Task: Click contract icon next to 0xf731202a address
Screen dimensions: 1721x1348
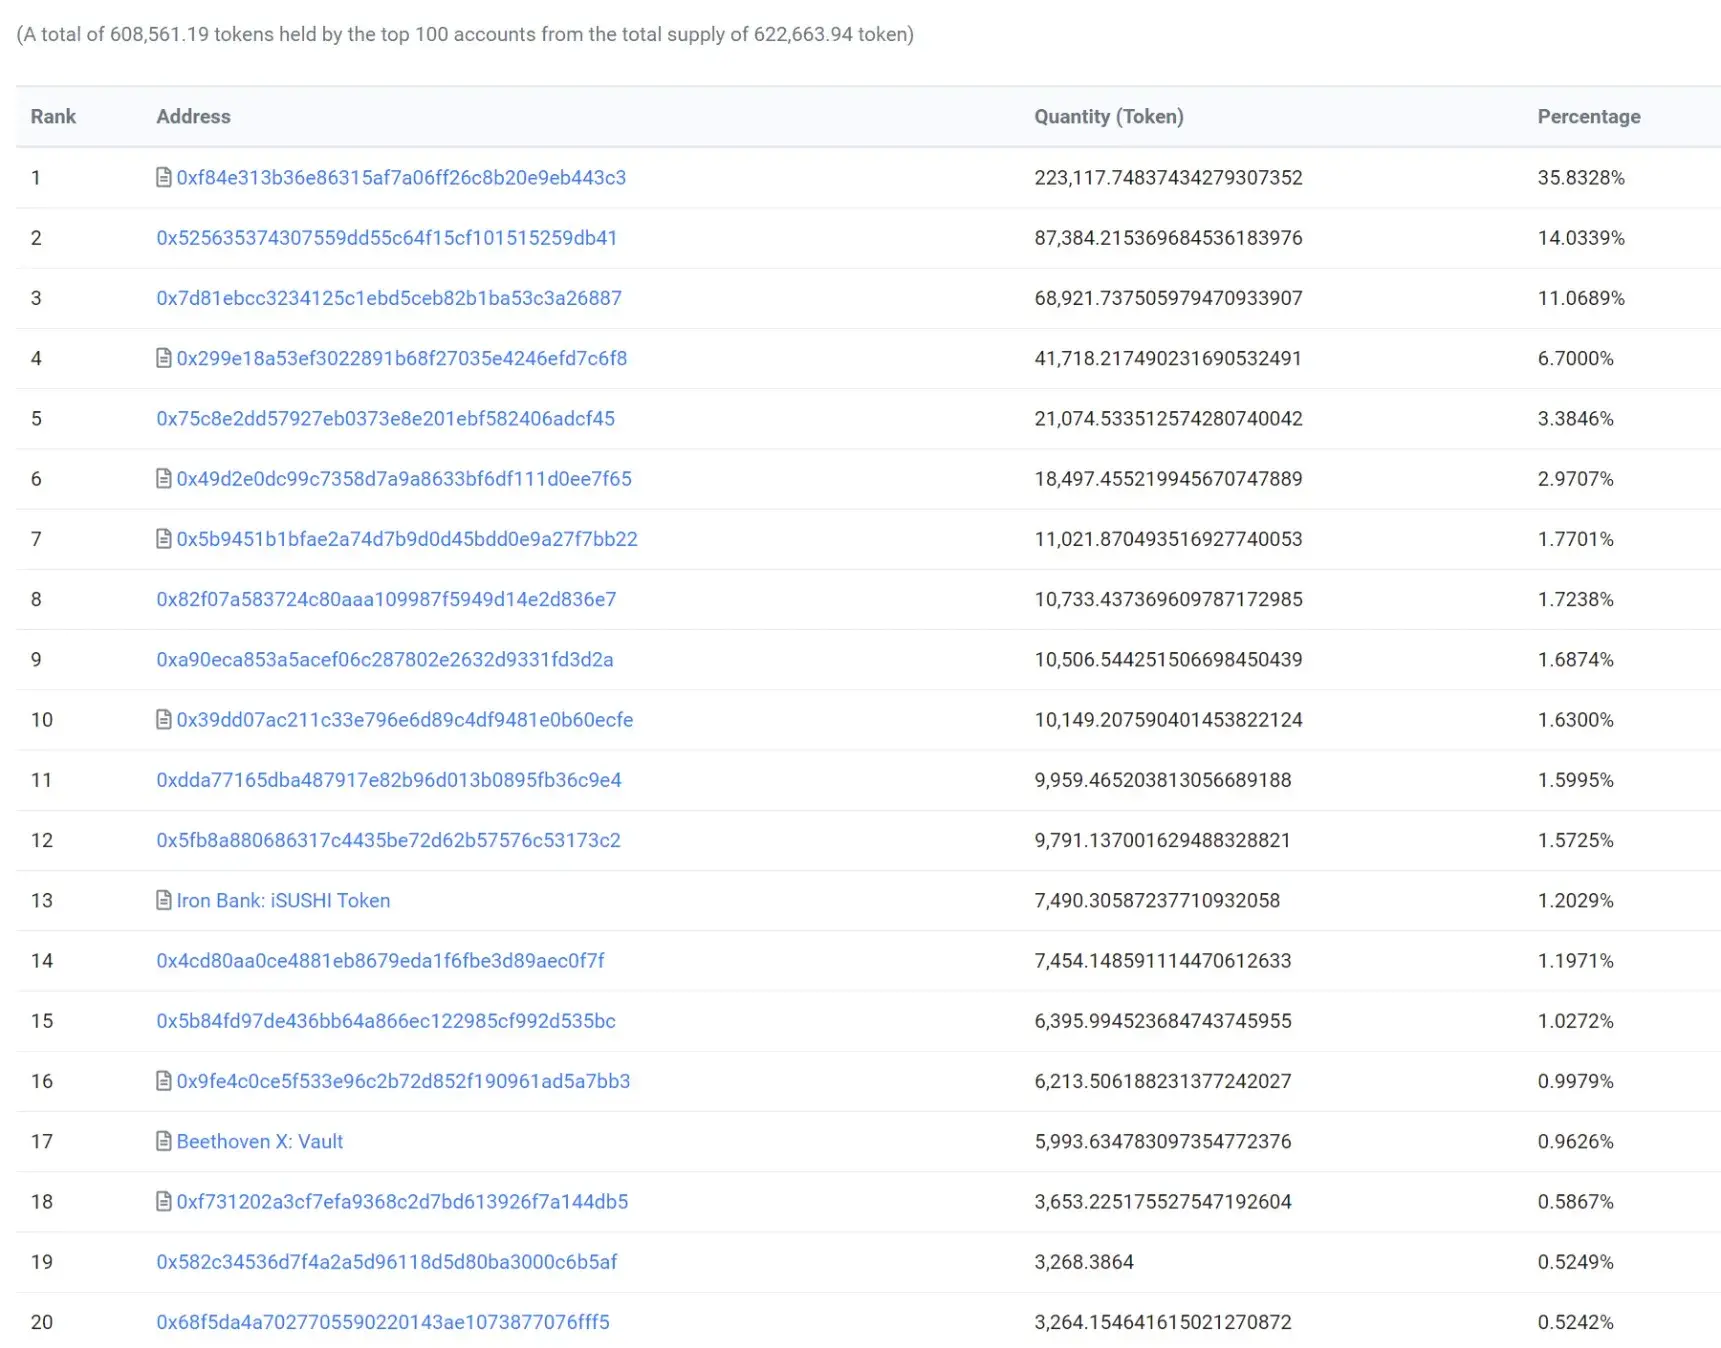Action: click(164, 1202)
